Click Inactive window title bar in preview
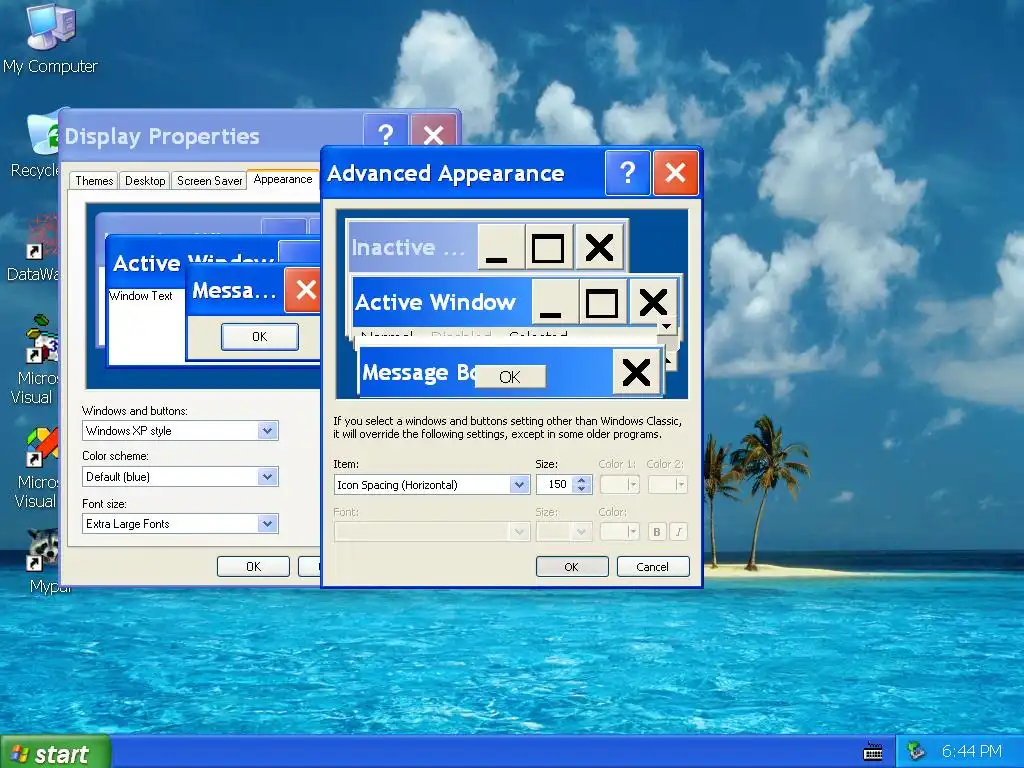Screen dimensions: 1024x768 413,248
